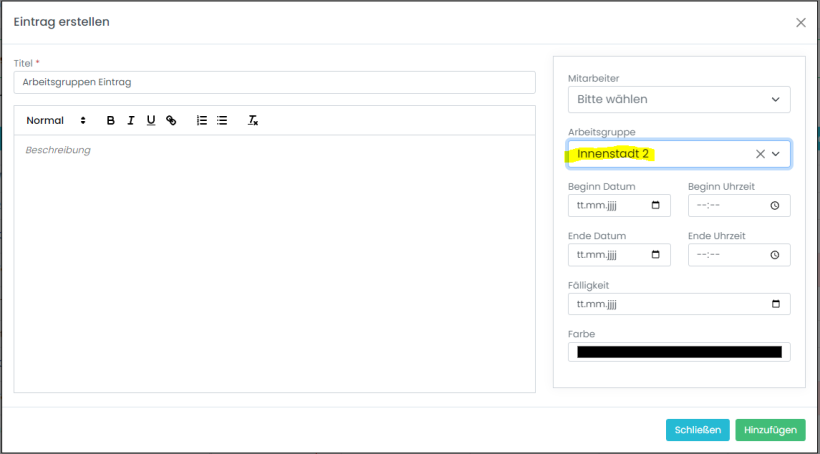The height and width of the screenshot is (454, 820).
Task: Expand the Arbeitsgruppe dropdown arrow
Action: point(776,154)
